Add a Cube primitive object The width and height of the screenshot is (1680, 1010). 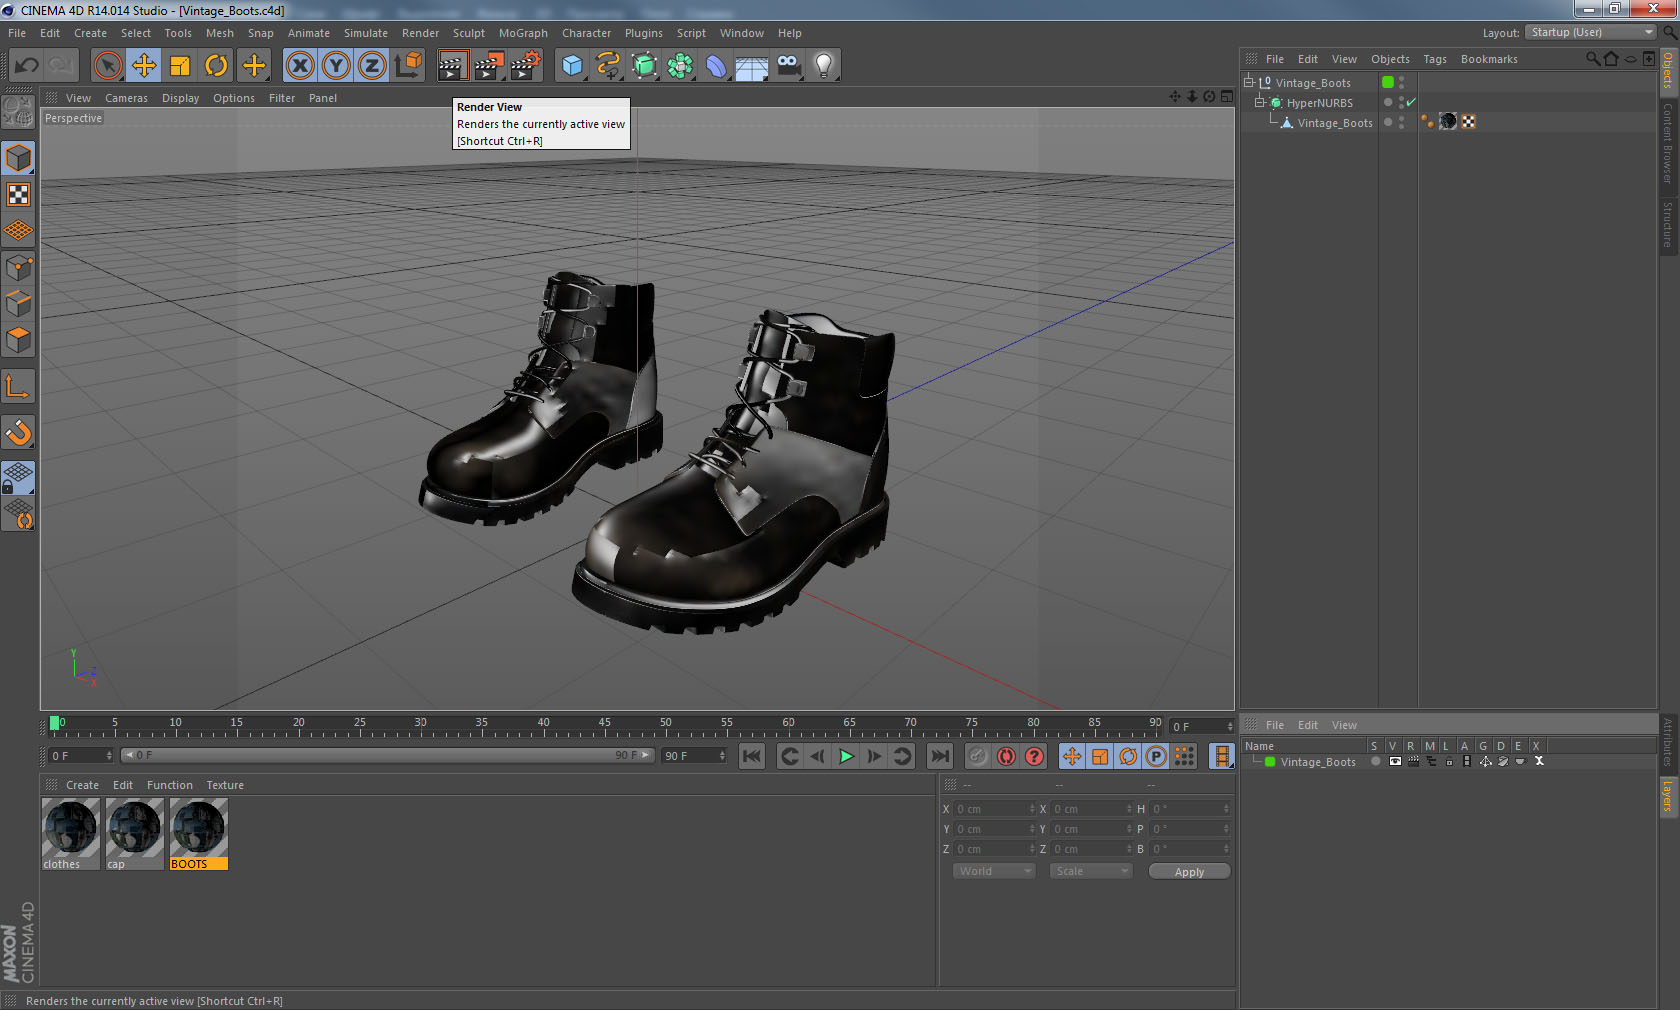pyautogui.click(x=572, y=66)
